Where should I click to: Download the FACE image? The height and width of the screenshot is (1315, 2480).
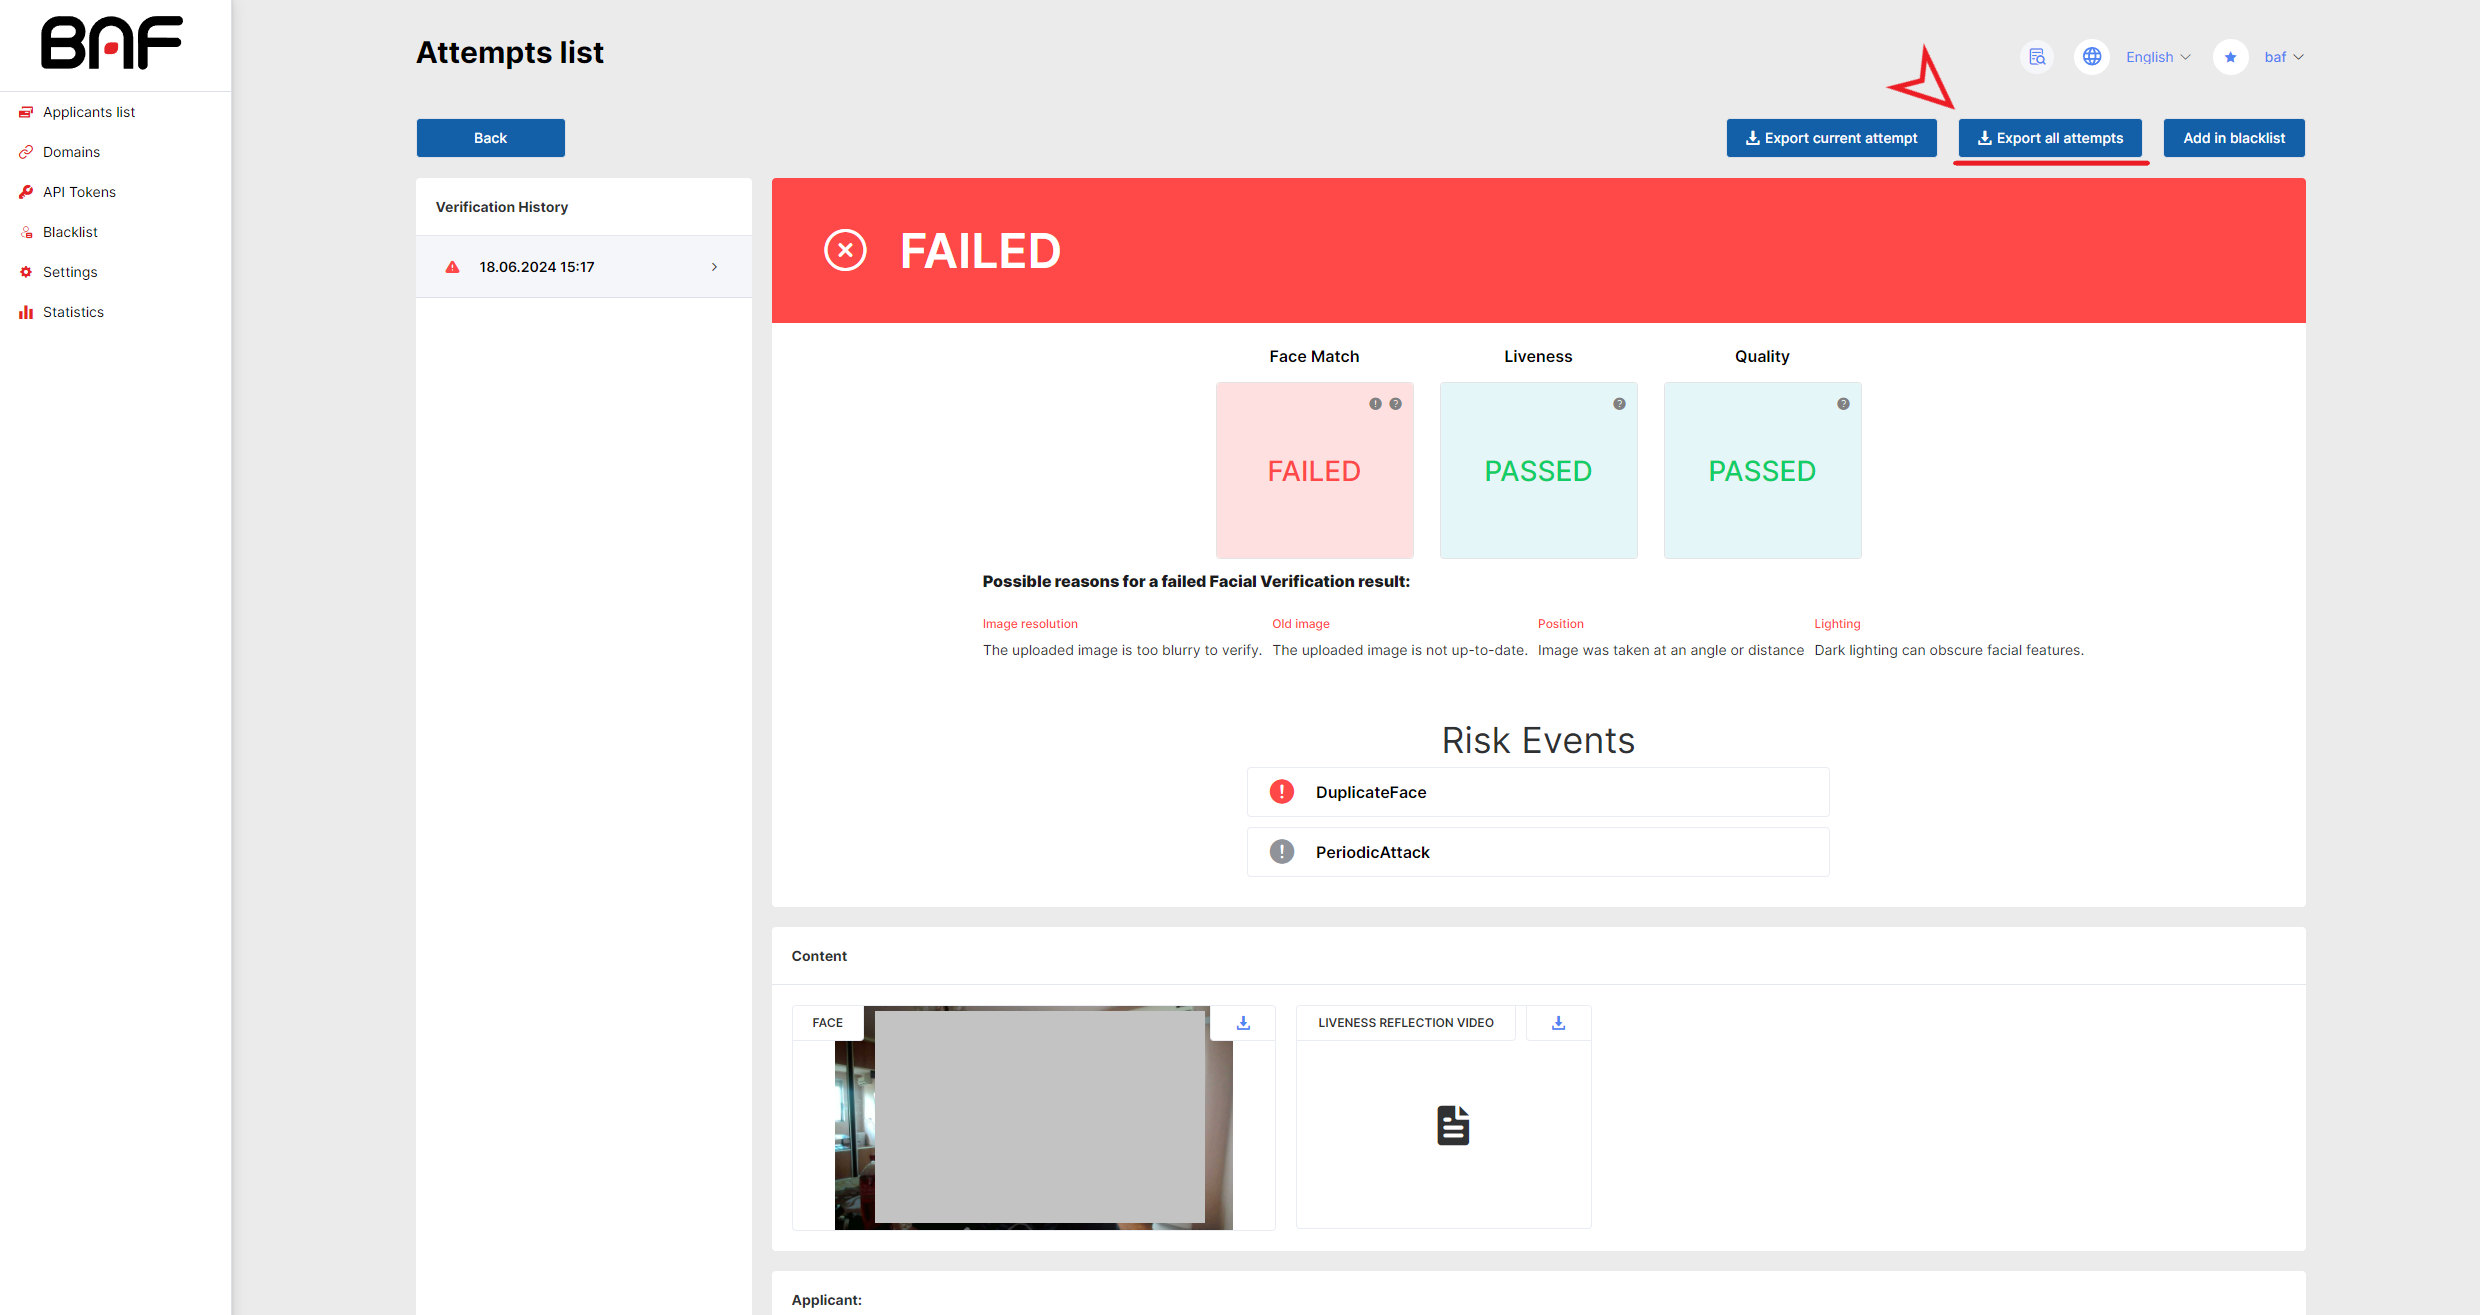(x=1243, y=1023)
